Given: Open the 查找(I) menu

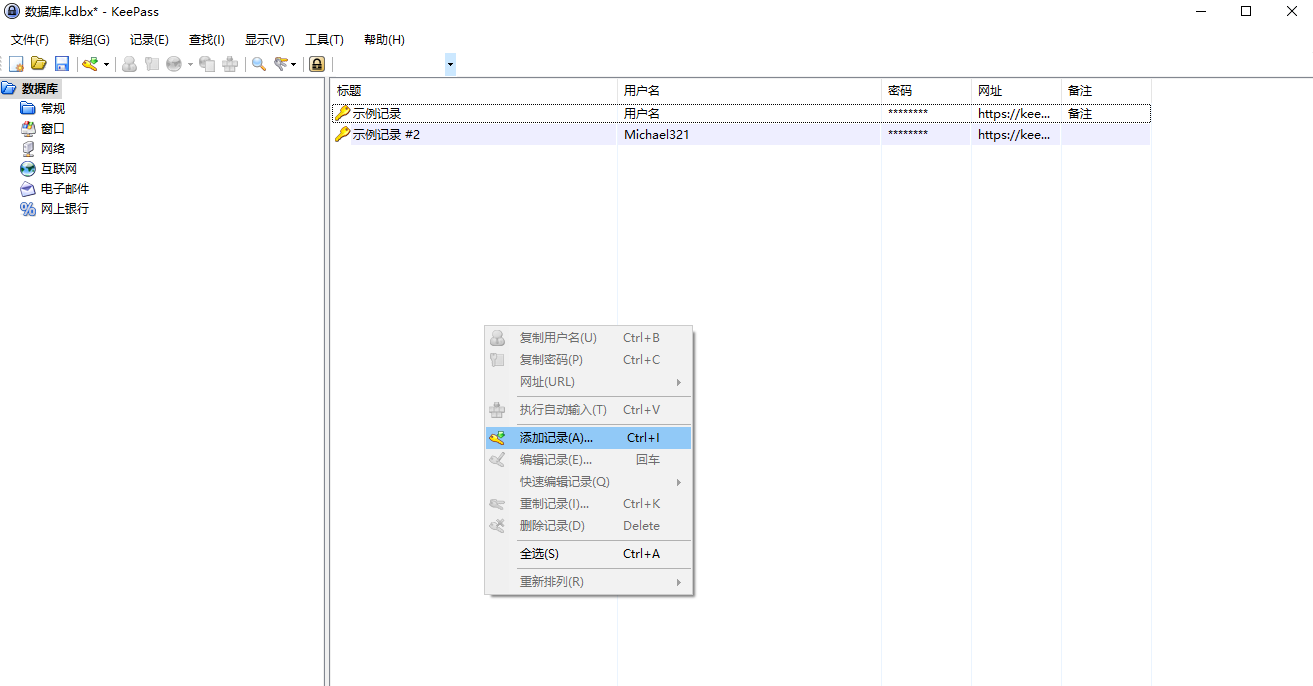Looking at the screenshot, I should pos(207,40).
